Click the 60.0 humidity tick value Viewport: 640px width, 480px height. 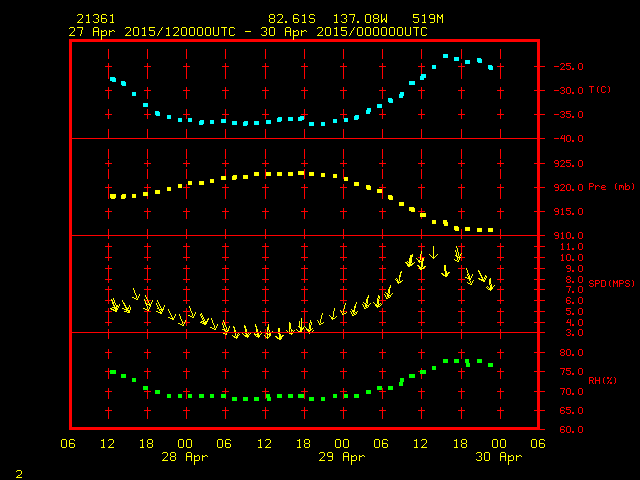coord(571,430)
